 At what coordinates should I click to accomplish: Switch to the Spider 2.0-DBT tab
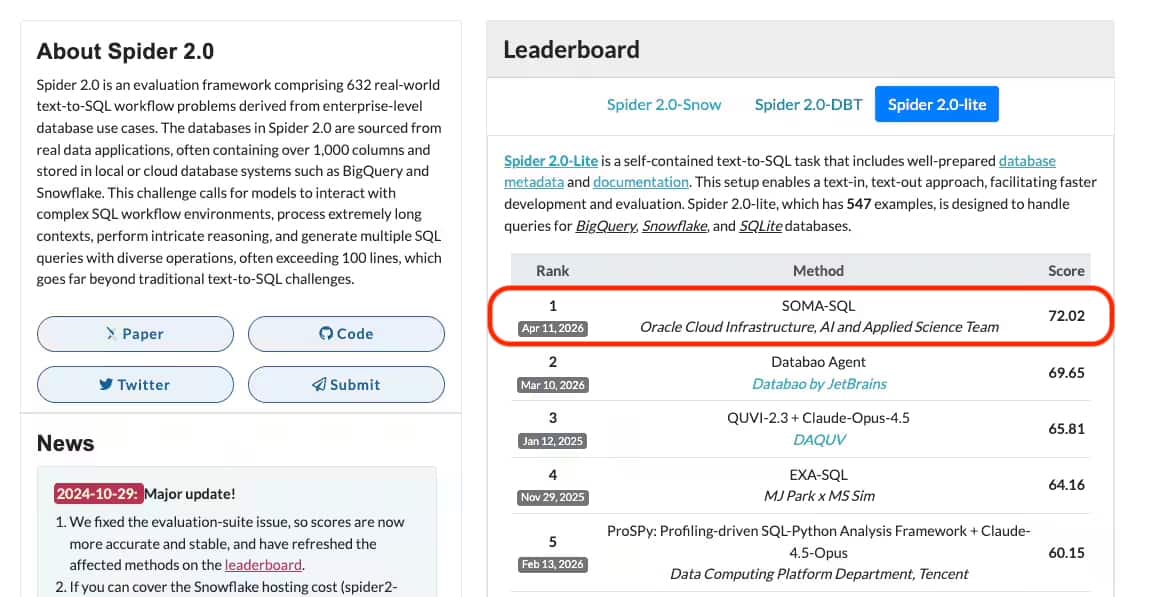point(807,103)
